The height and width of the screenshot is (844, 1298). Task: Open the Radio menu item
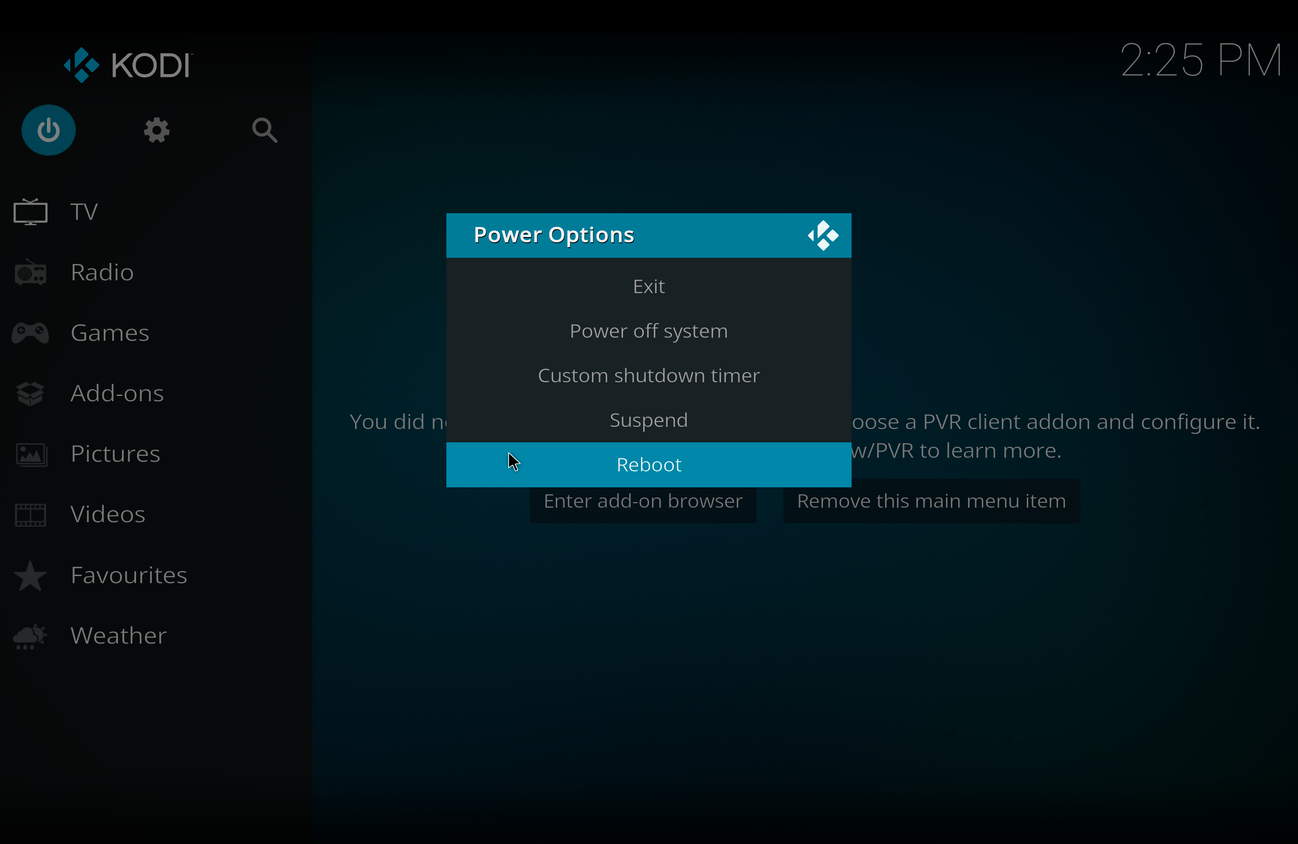coord(102,272)
